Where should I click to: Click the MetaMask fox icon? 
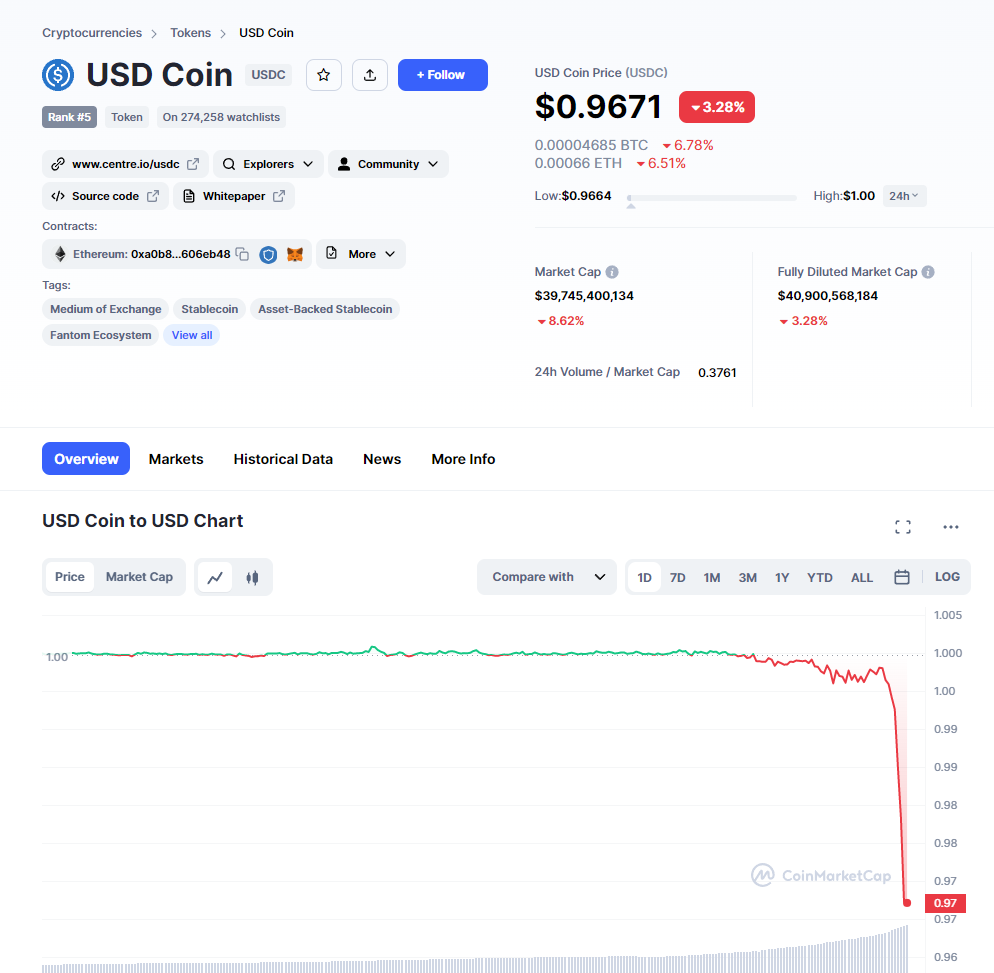click(295, 254)
